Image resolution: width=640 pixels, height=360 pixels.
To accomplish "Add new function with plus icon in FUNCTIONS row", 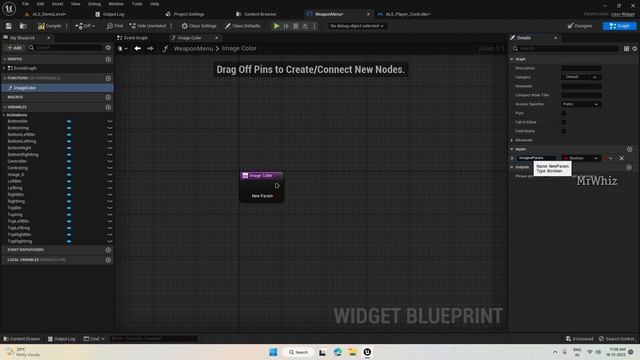I will [108, 78].
